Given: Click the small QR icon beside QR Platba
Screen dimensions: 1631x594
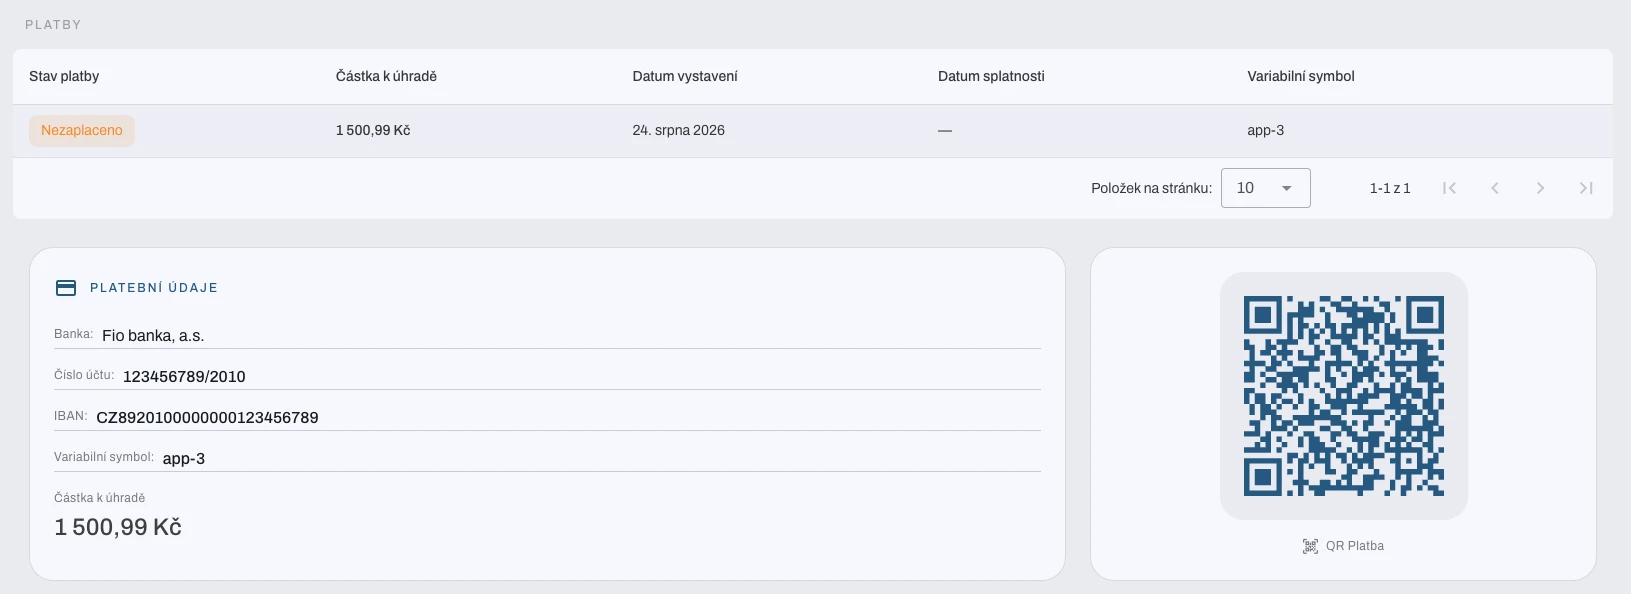Looking at the screenshot, I should (1310, 546).
